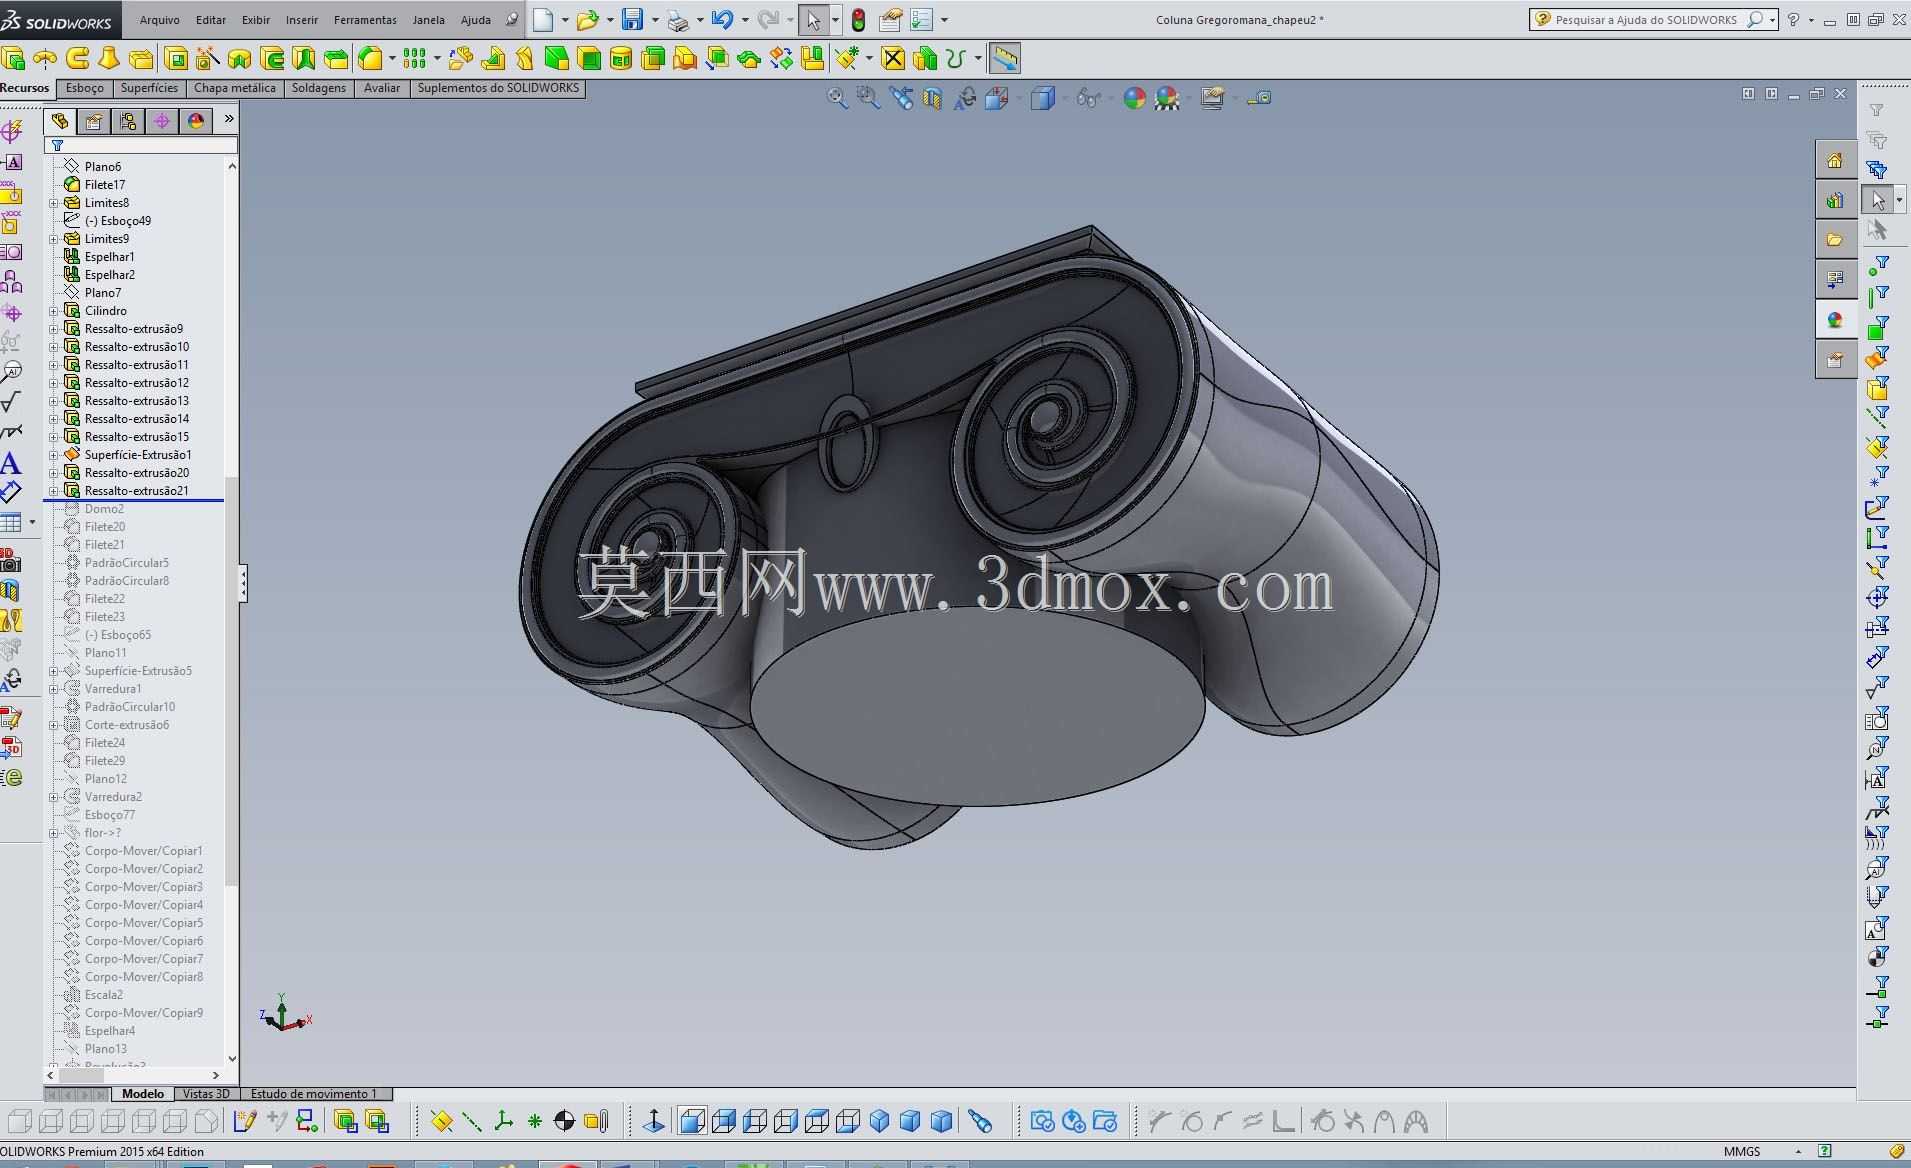The width and height of the screenshot is (1911, 1168).
Task: Open the DisplayManager tab icon
Action: pyautogui.click(x=196, y=121)
